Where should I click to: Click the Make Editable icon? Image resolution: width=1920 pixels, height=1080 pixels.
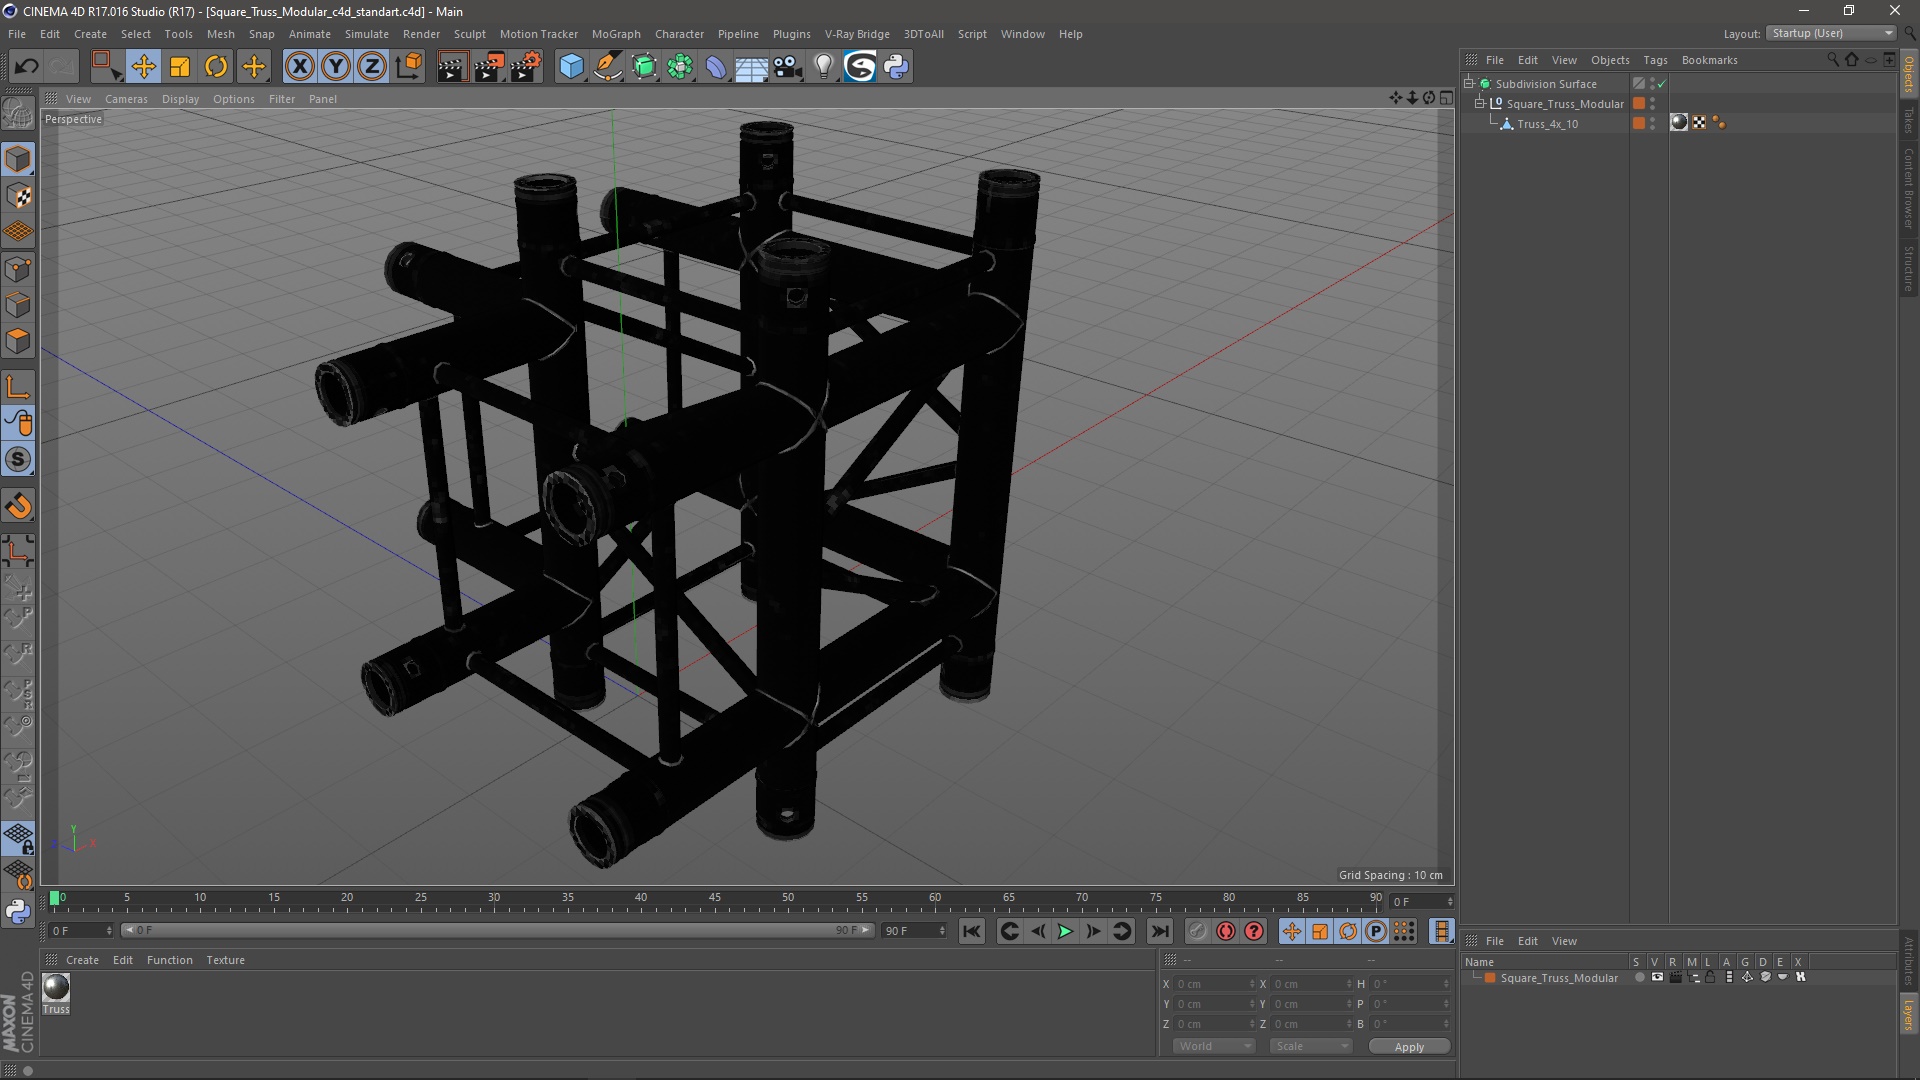pos(18,113)
